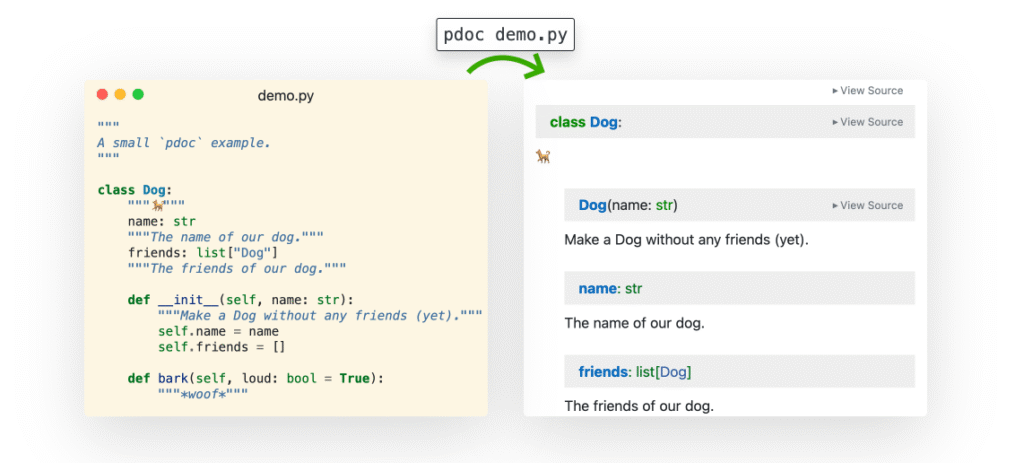This screenshot has width=1024, height=463.
Task: Click the dog emoji under class Dog heading
Action: pos(543,156)
